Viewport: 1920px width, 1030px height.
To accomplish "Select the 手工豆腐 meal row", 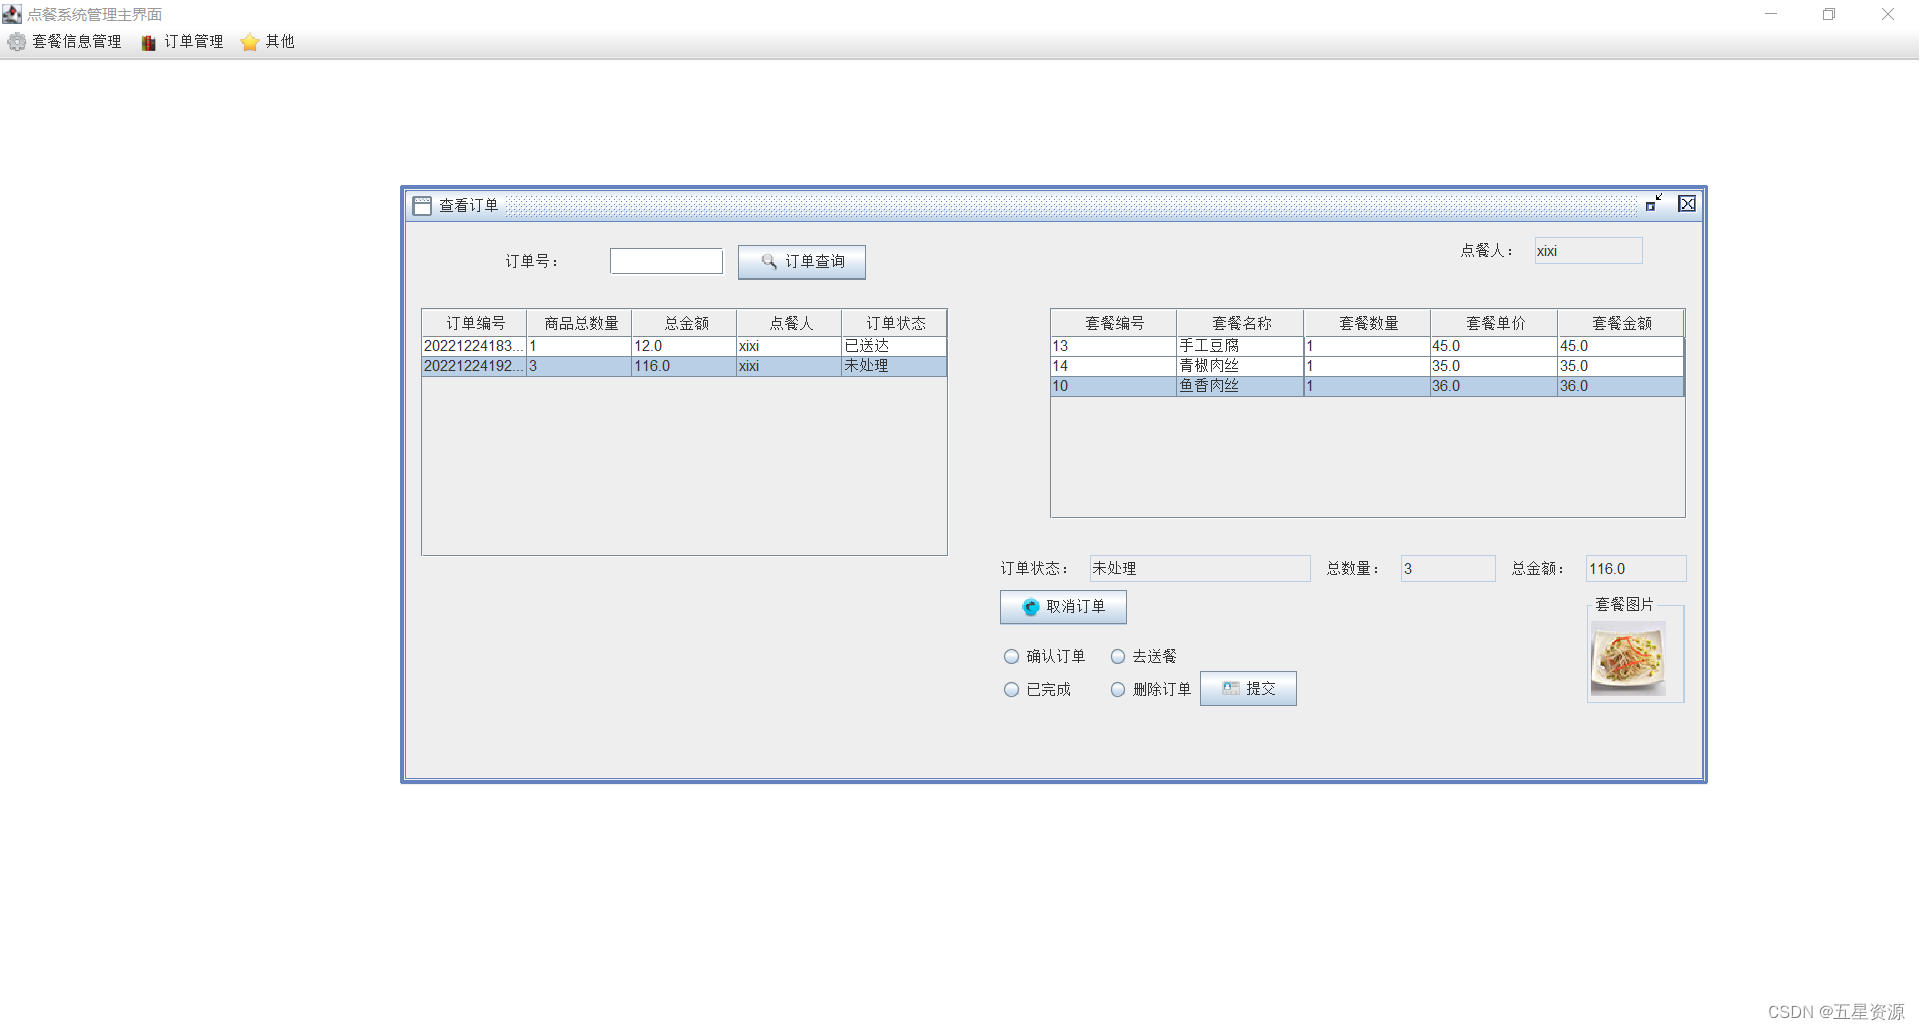I will pyautogui.click(x=1367, y=346).
